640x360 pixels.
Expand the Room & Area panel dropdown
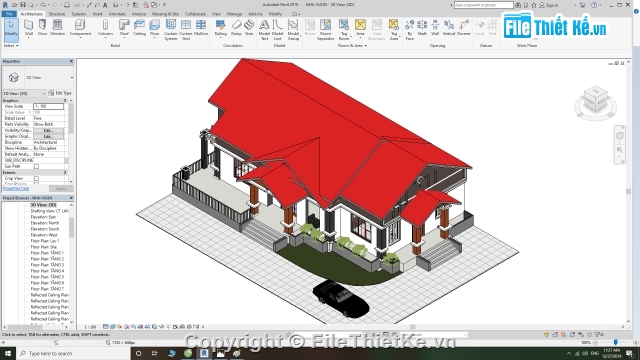pos(353,46)
